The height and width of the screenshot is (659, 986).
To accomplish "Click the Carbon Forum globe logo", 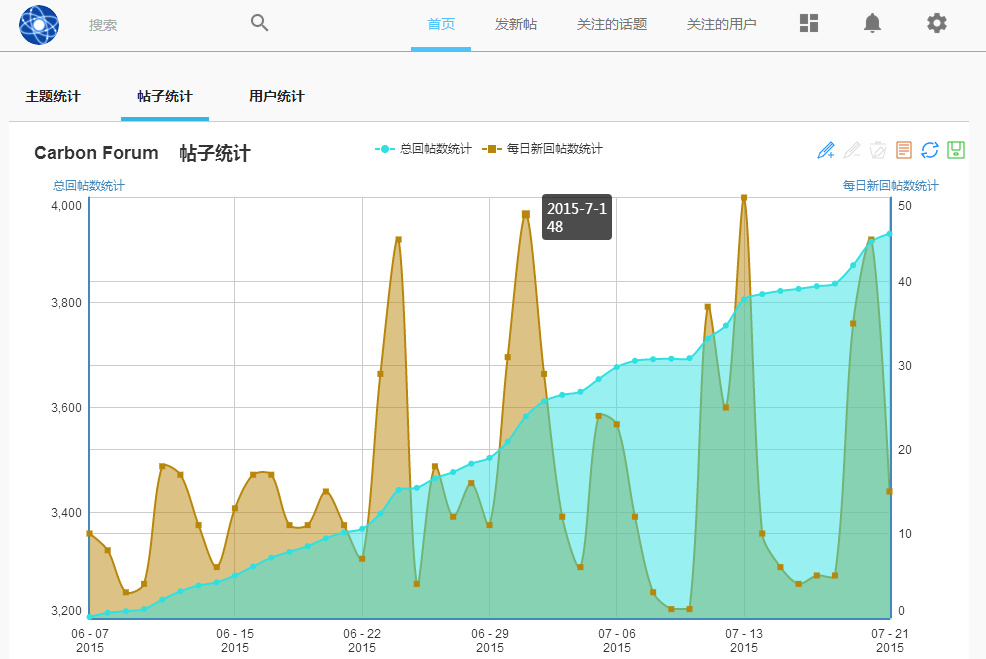I will tap(39, 25).
